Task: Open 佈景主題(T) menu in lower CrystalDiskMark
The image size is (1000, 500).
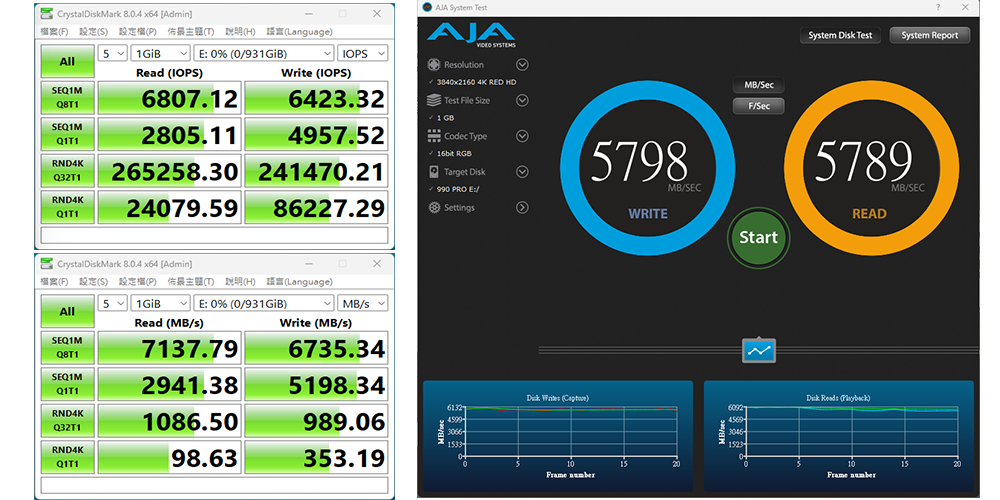Action: coord(191,282)
